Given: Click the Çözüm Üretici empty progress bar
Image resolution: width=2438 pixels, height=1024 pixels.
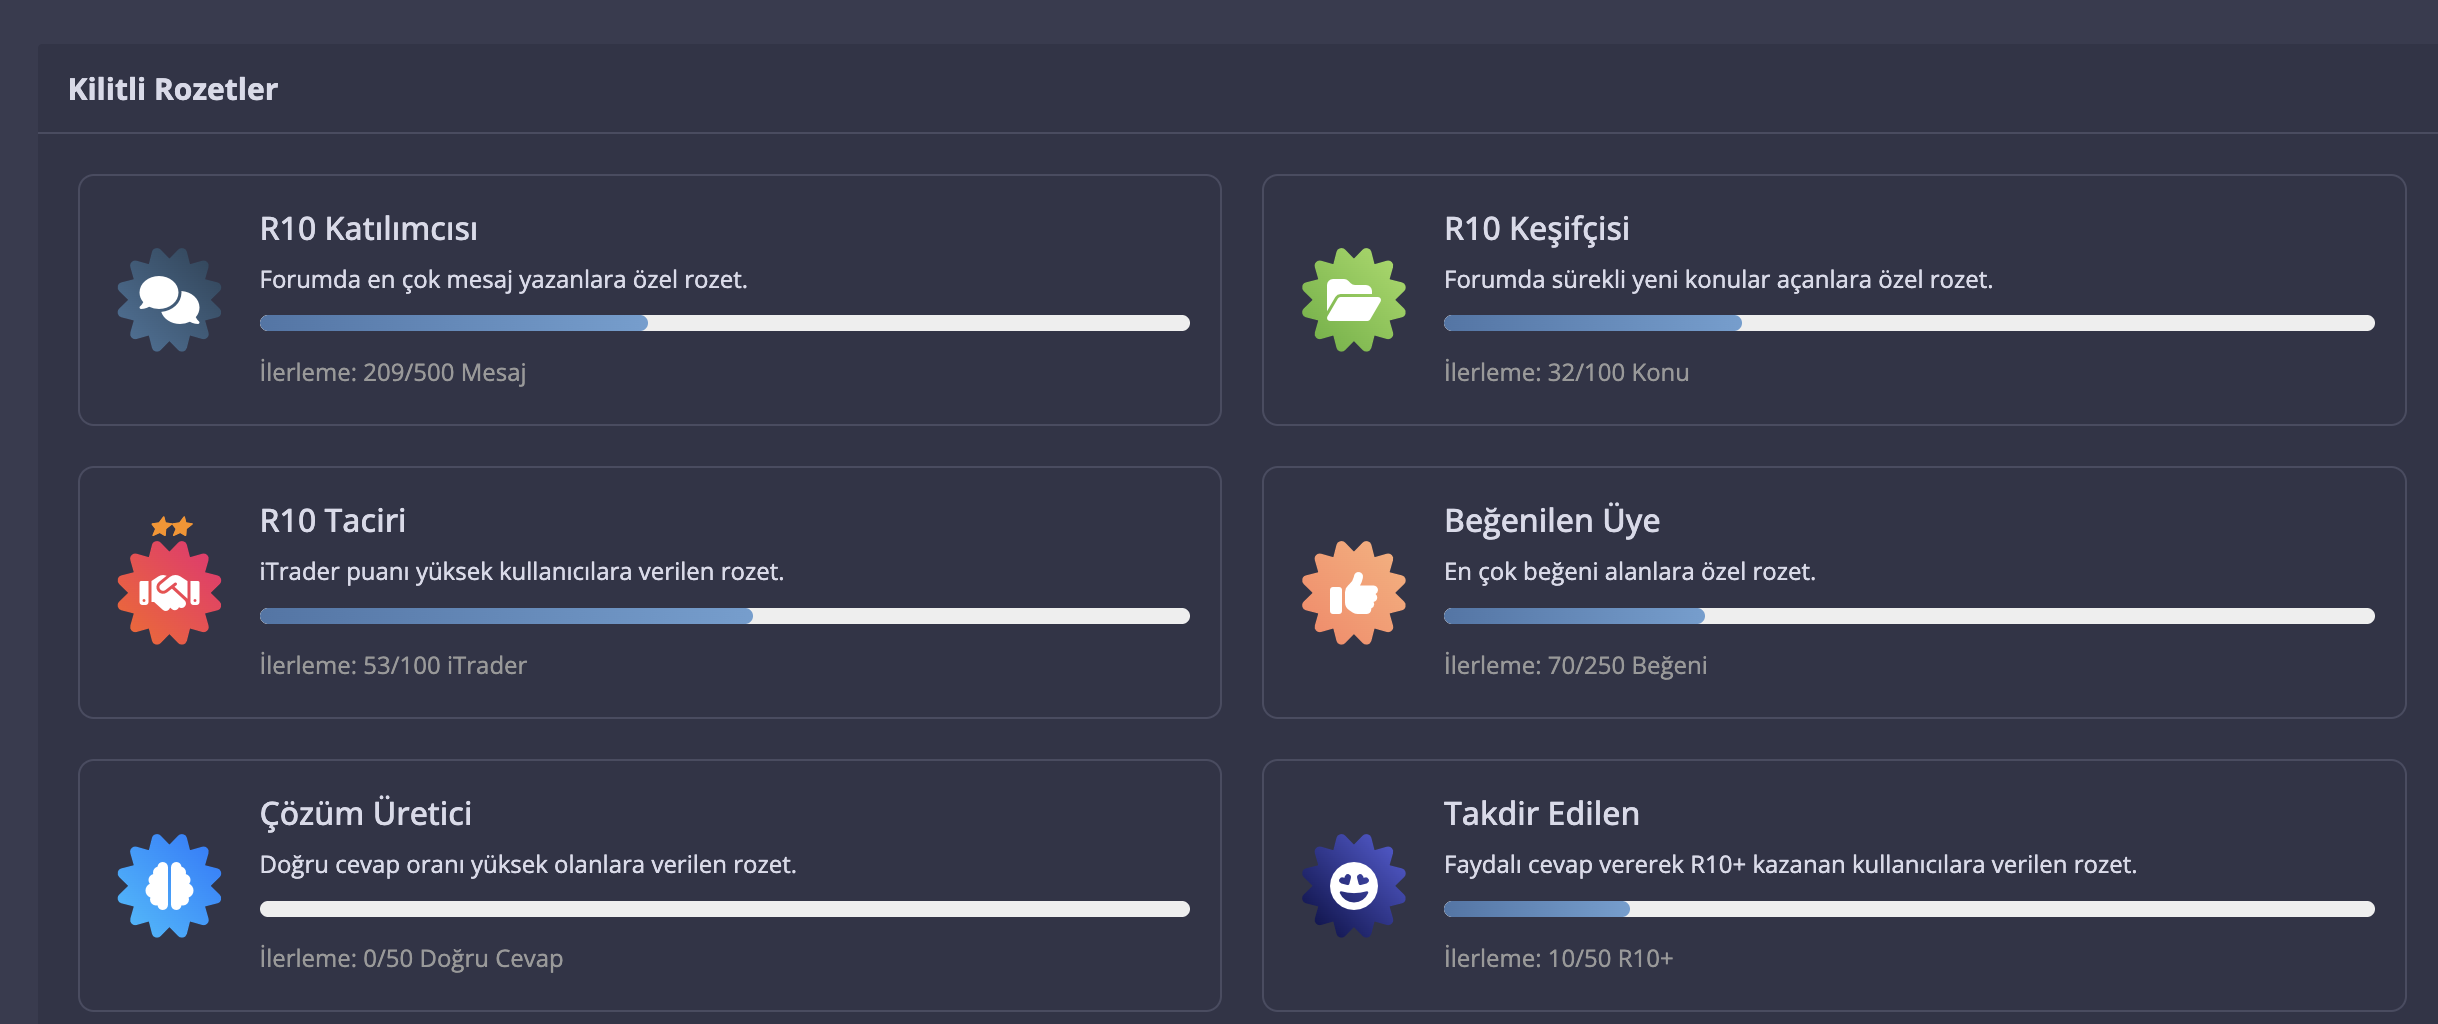Looking at the screenshot, I should point(725,909).
